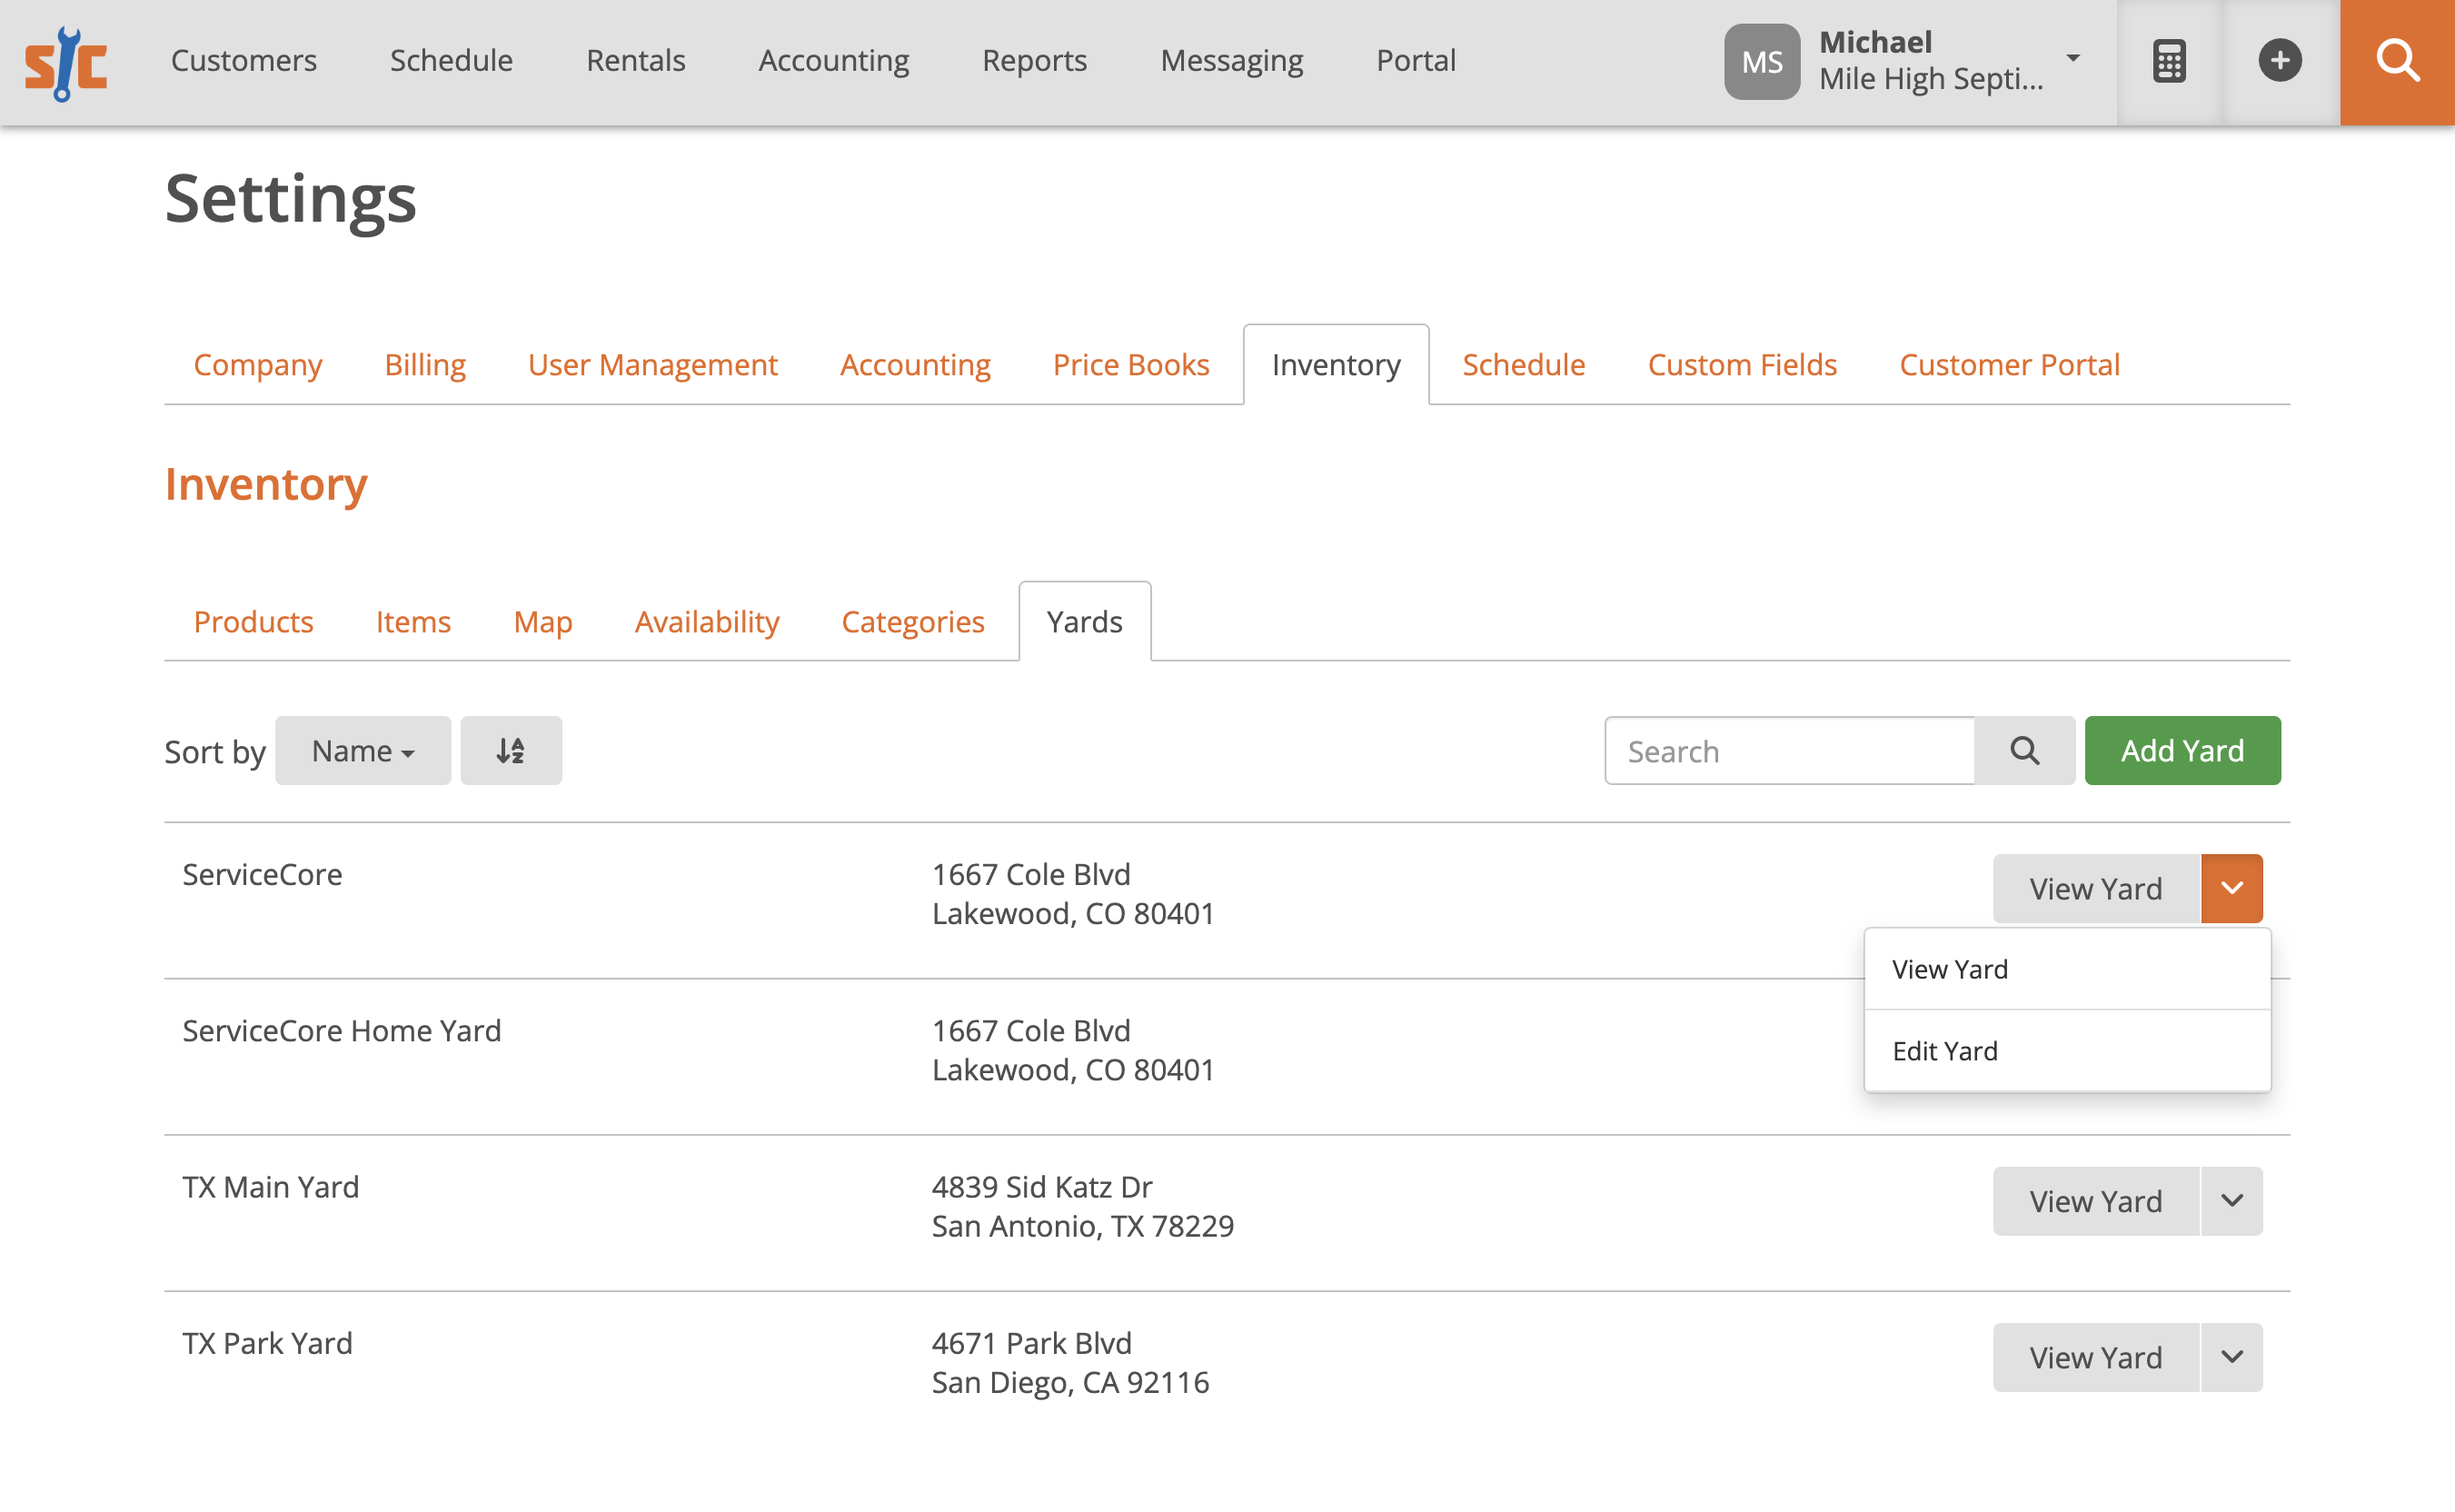This screenshot has width=2455, height=1512.
Task: Switch to the Customer Portal tab
Action: coord(2010,365)
